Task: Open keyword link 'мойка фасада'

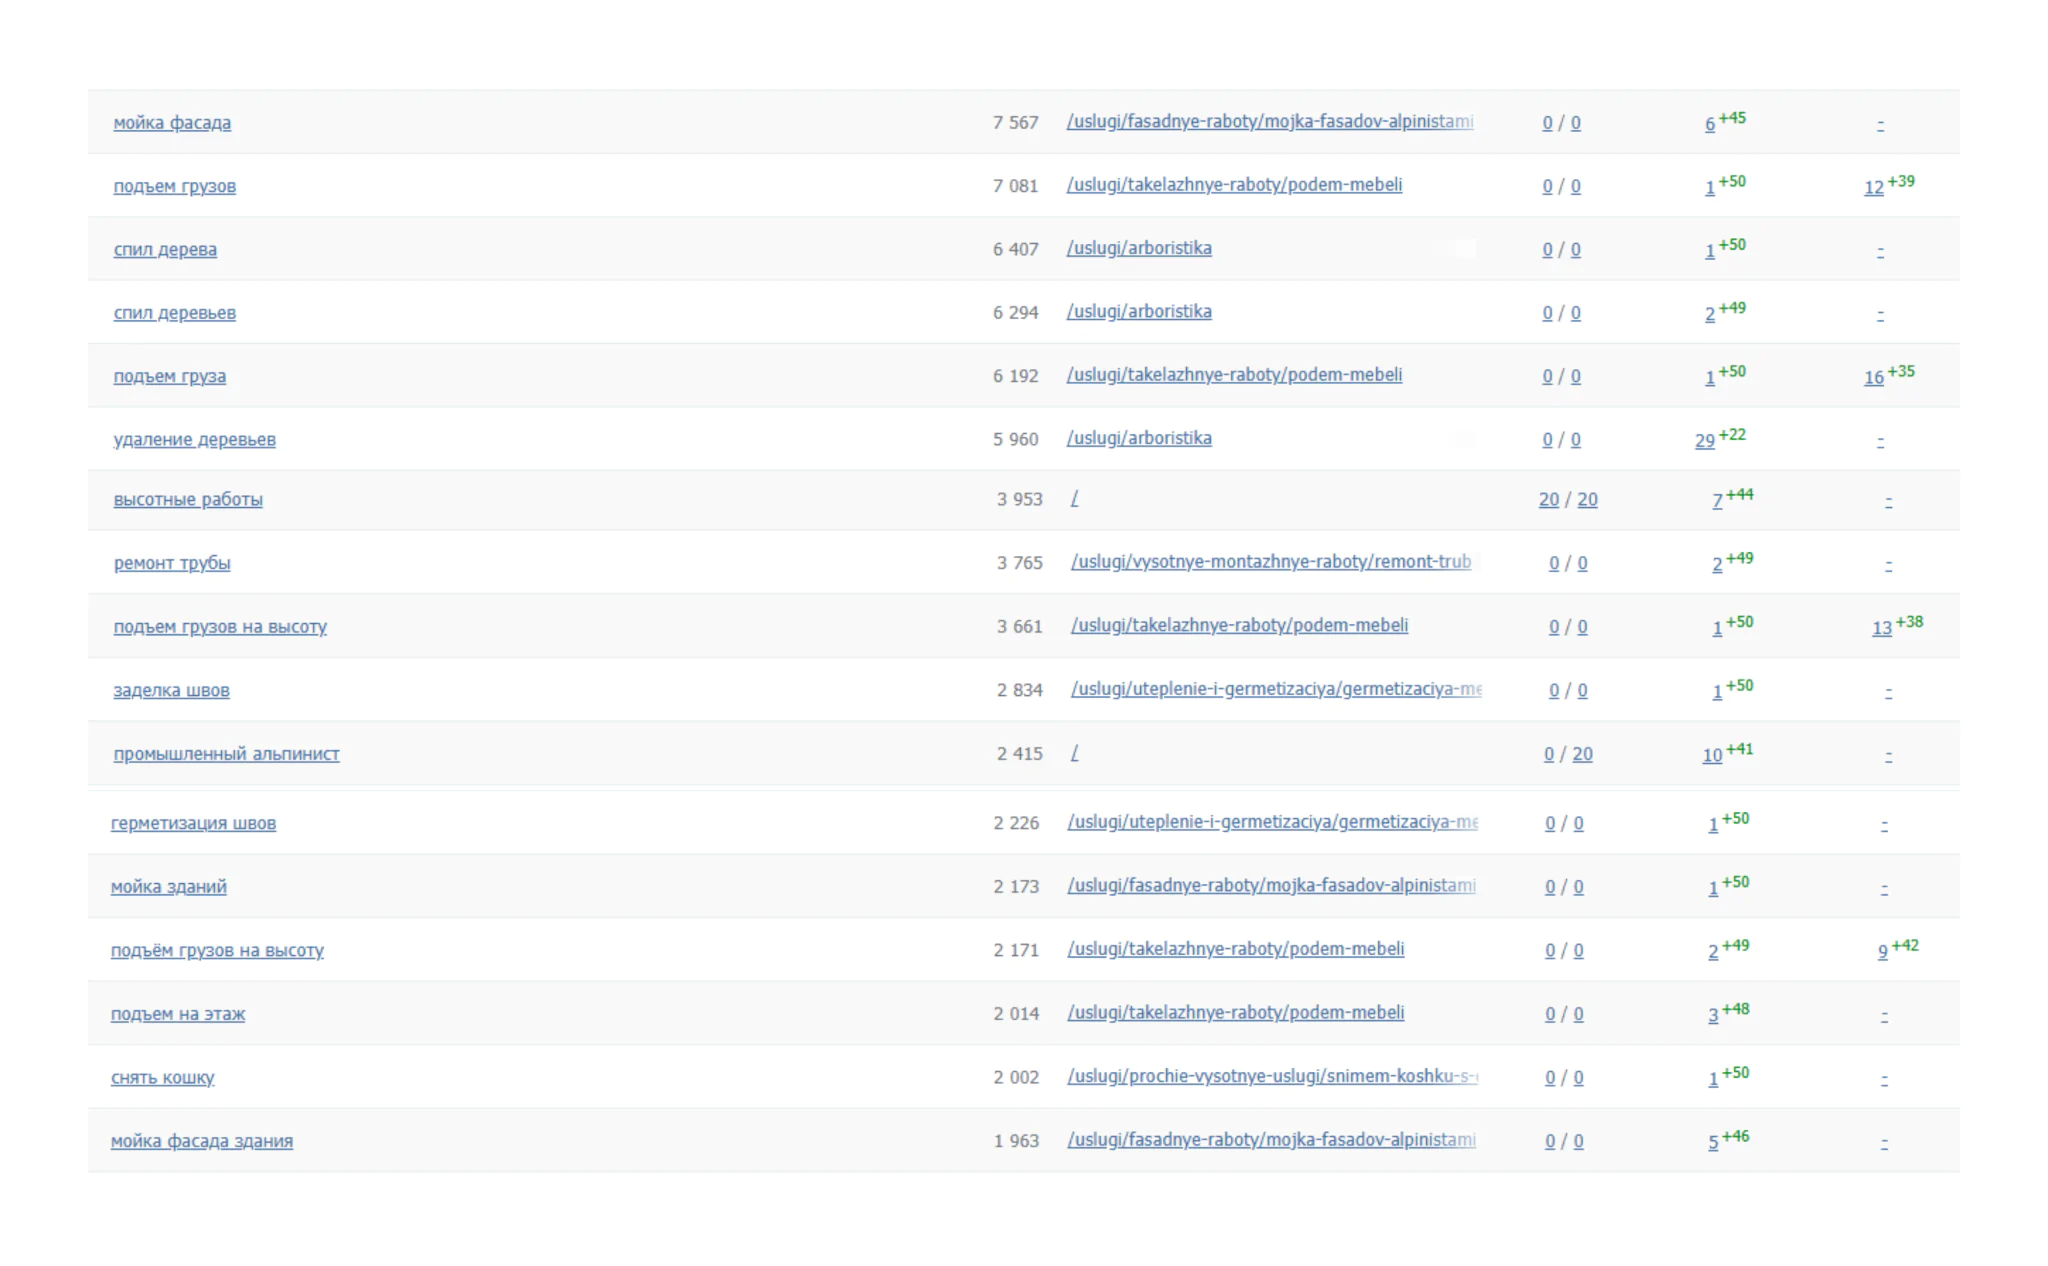Action: [x=172, y=123]
